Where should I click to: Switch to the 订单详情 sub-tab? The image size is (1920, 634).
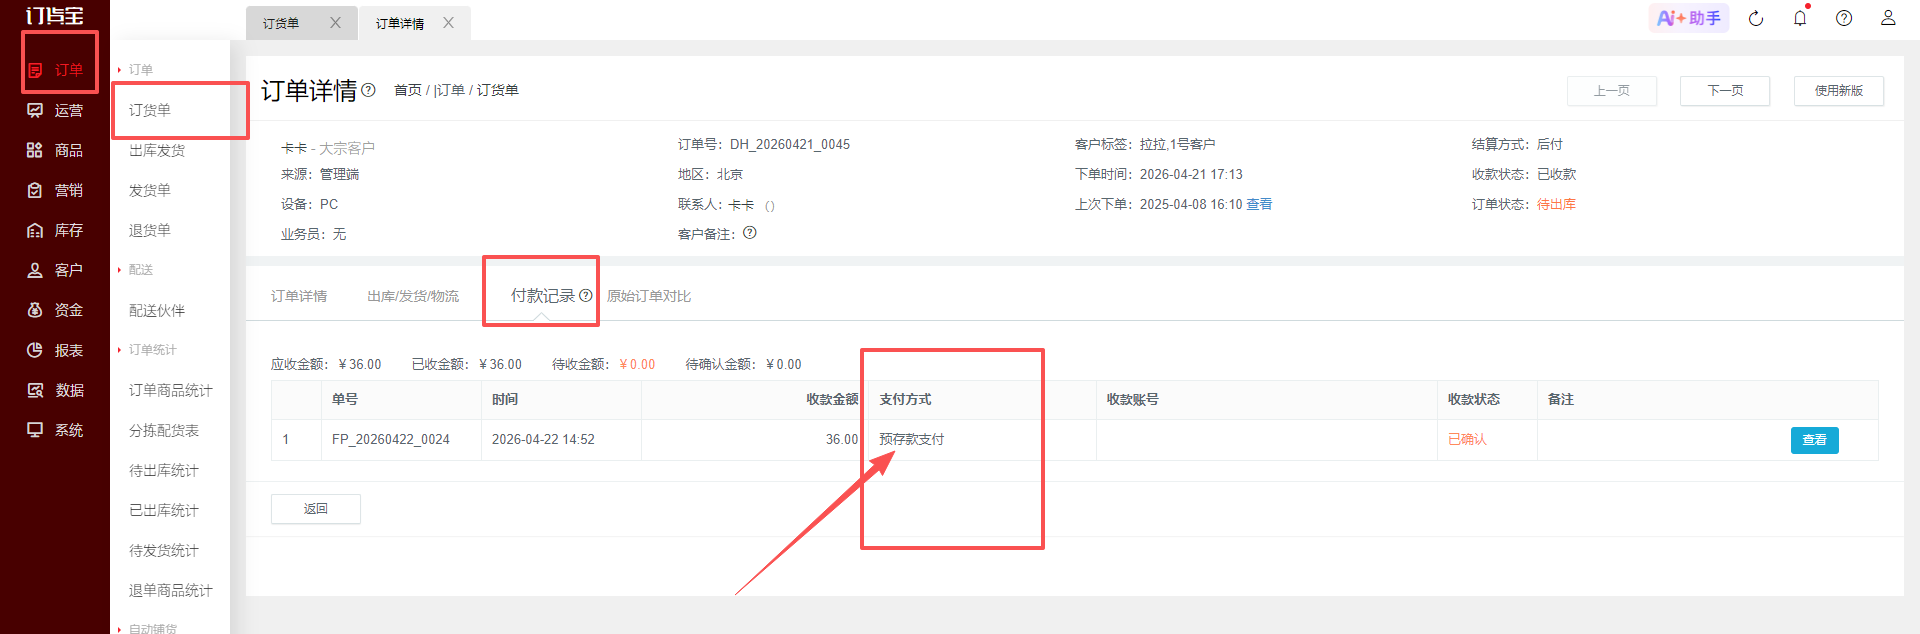click(299, 296)
